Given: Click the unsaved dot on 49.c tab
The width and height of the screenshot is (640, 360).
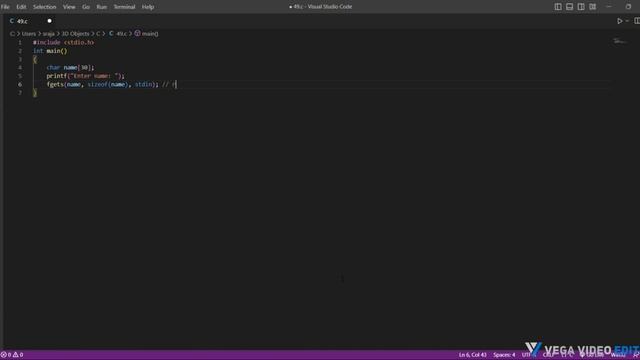Looking at the screenshot, I should (49, 21).
